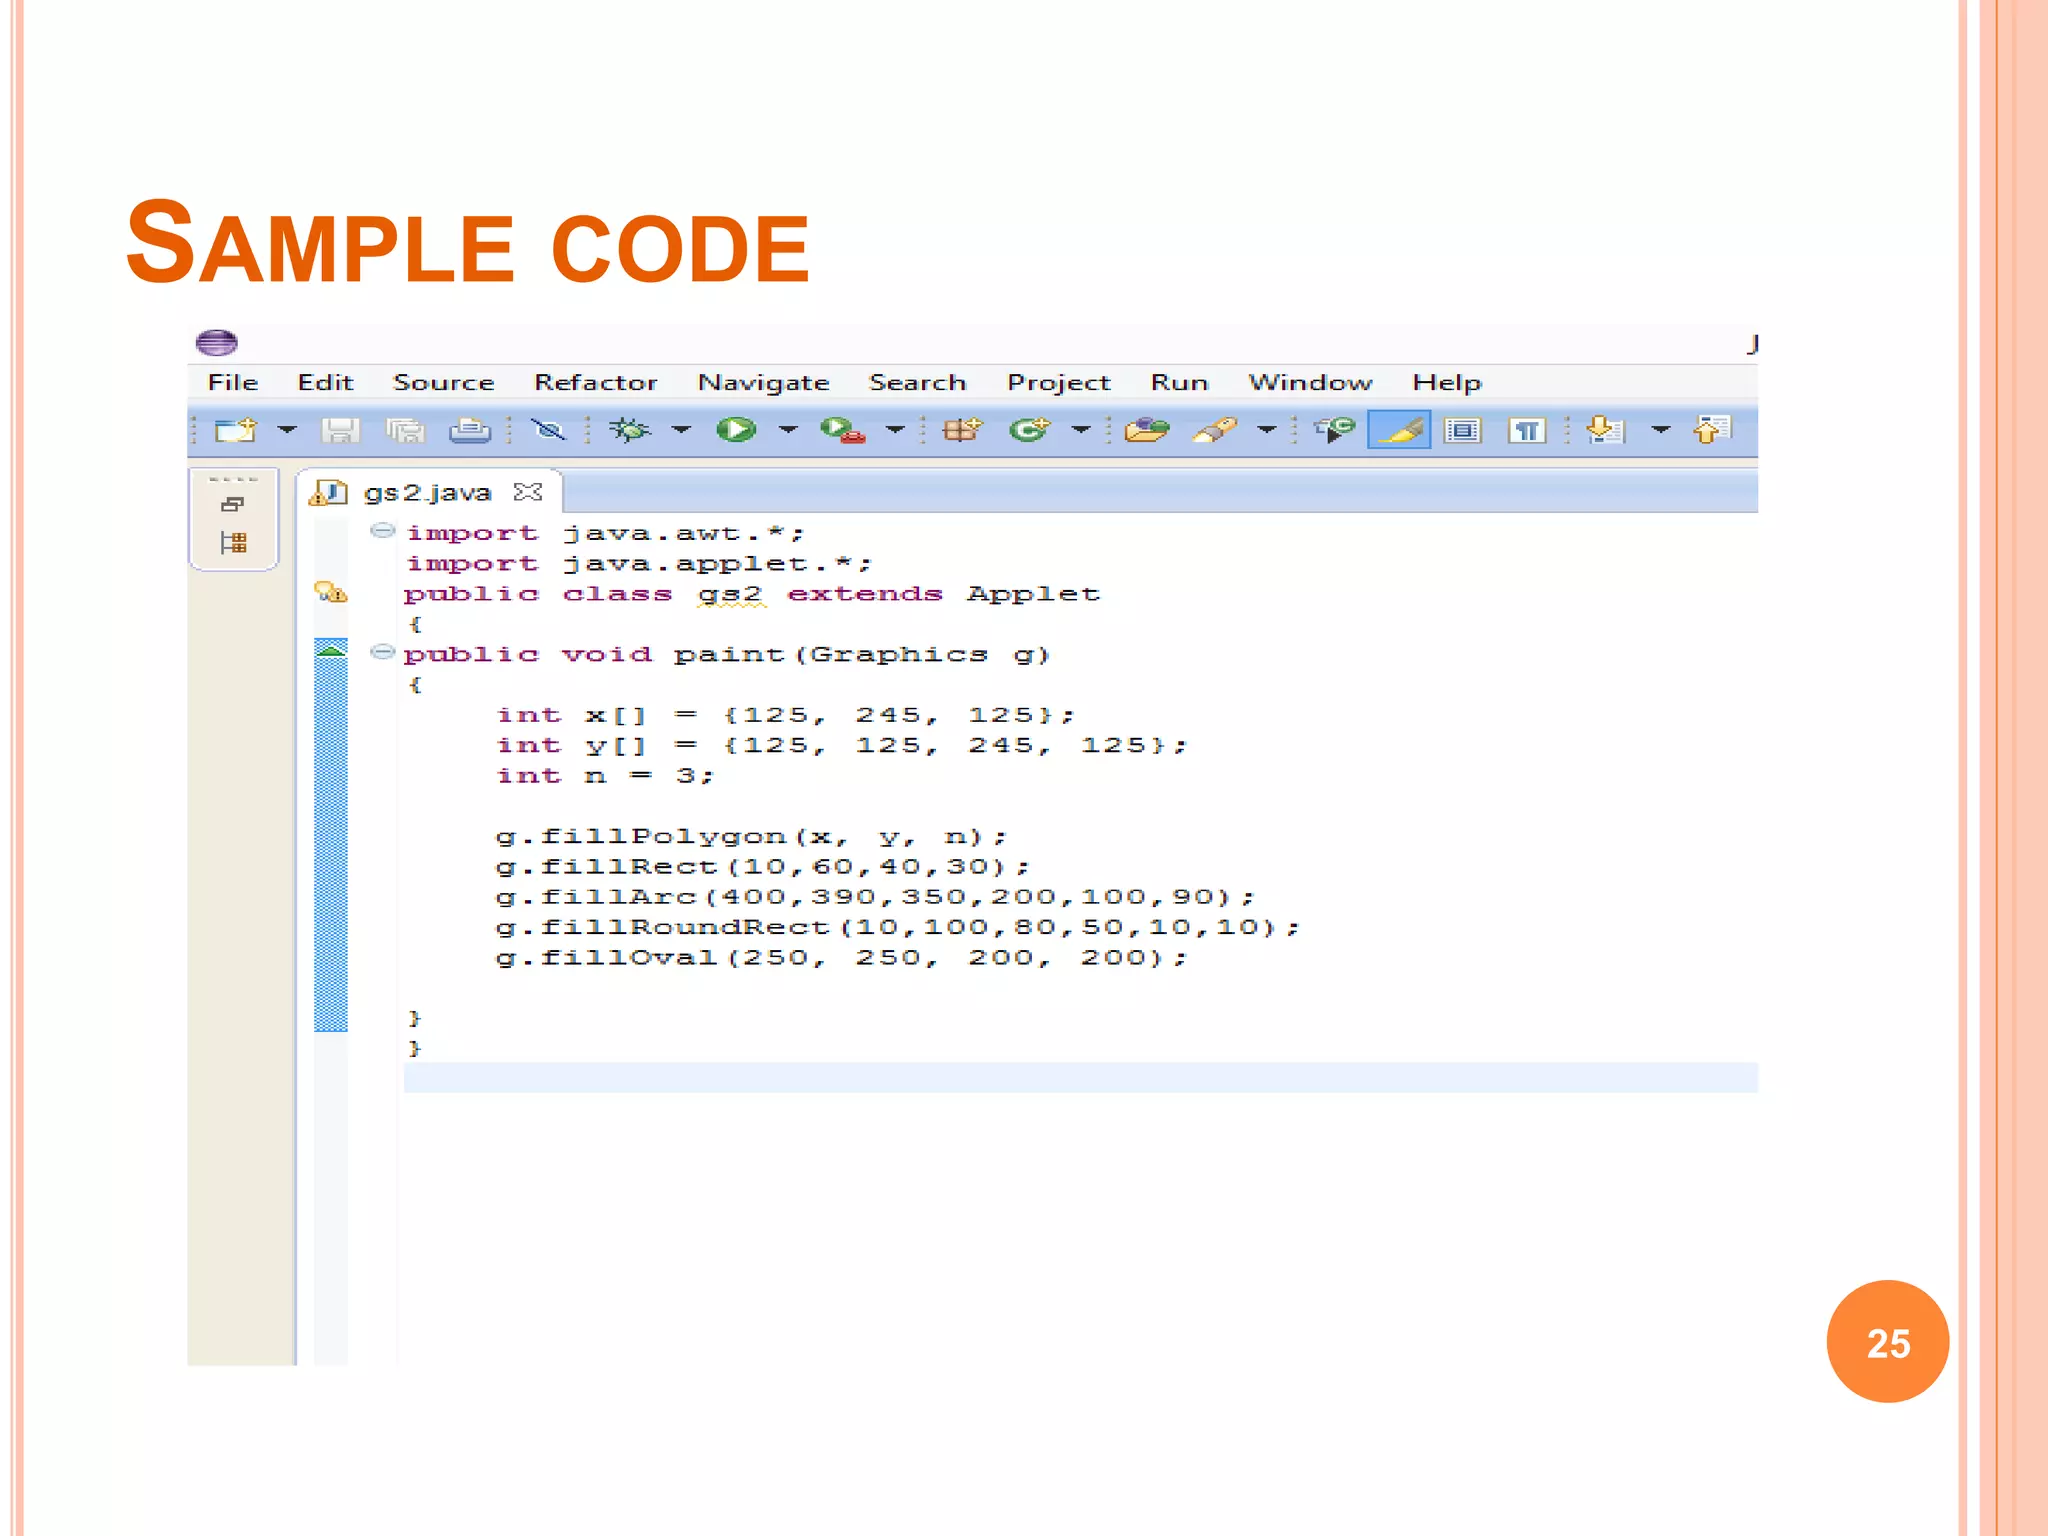Collapse the paint method fold marker
The height and width of the screenshot is (1536, 2048).
(x=382, y=653)
